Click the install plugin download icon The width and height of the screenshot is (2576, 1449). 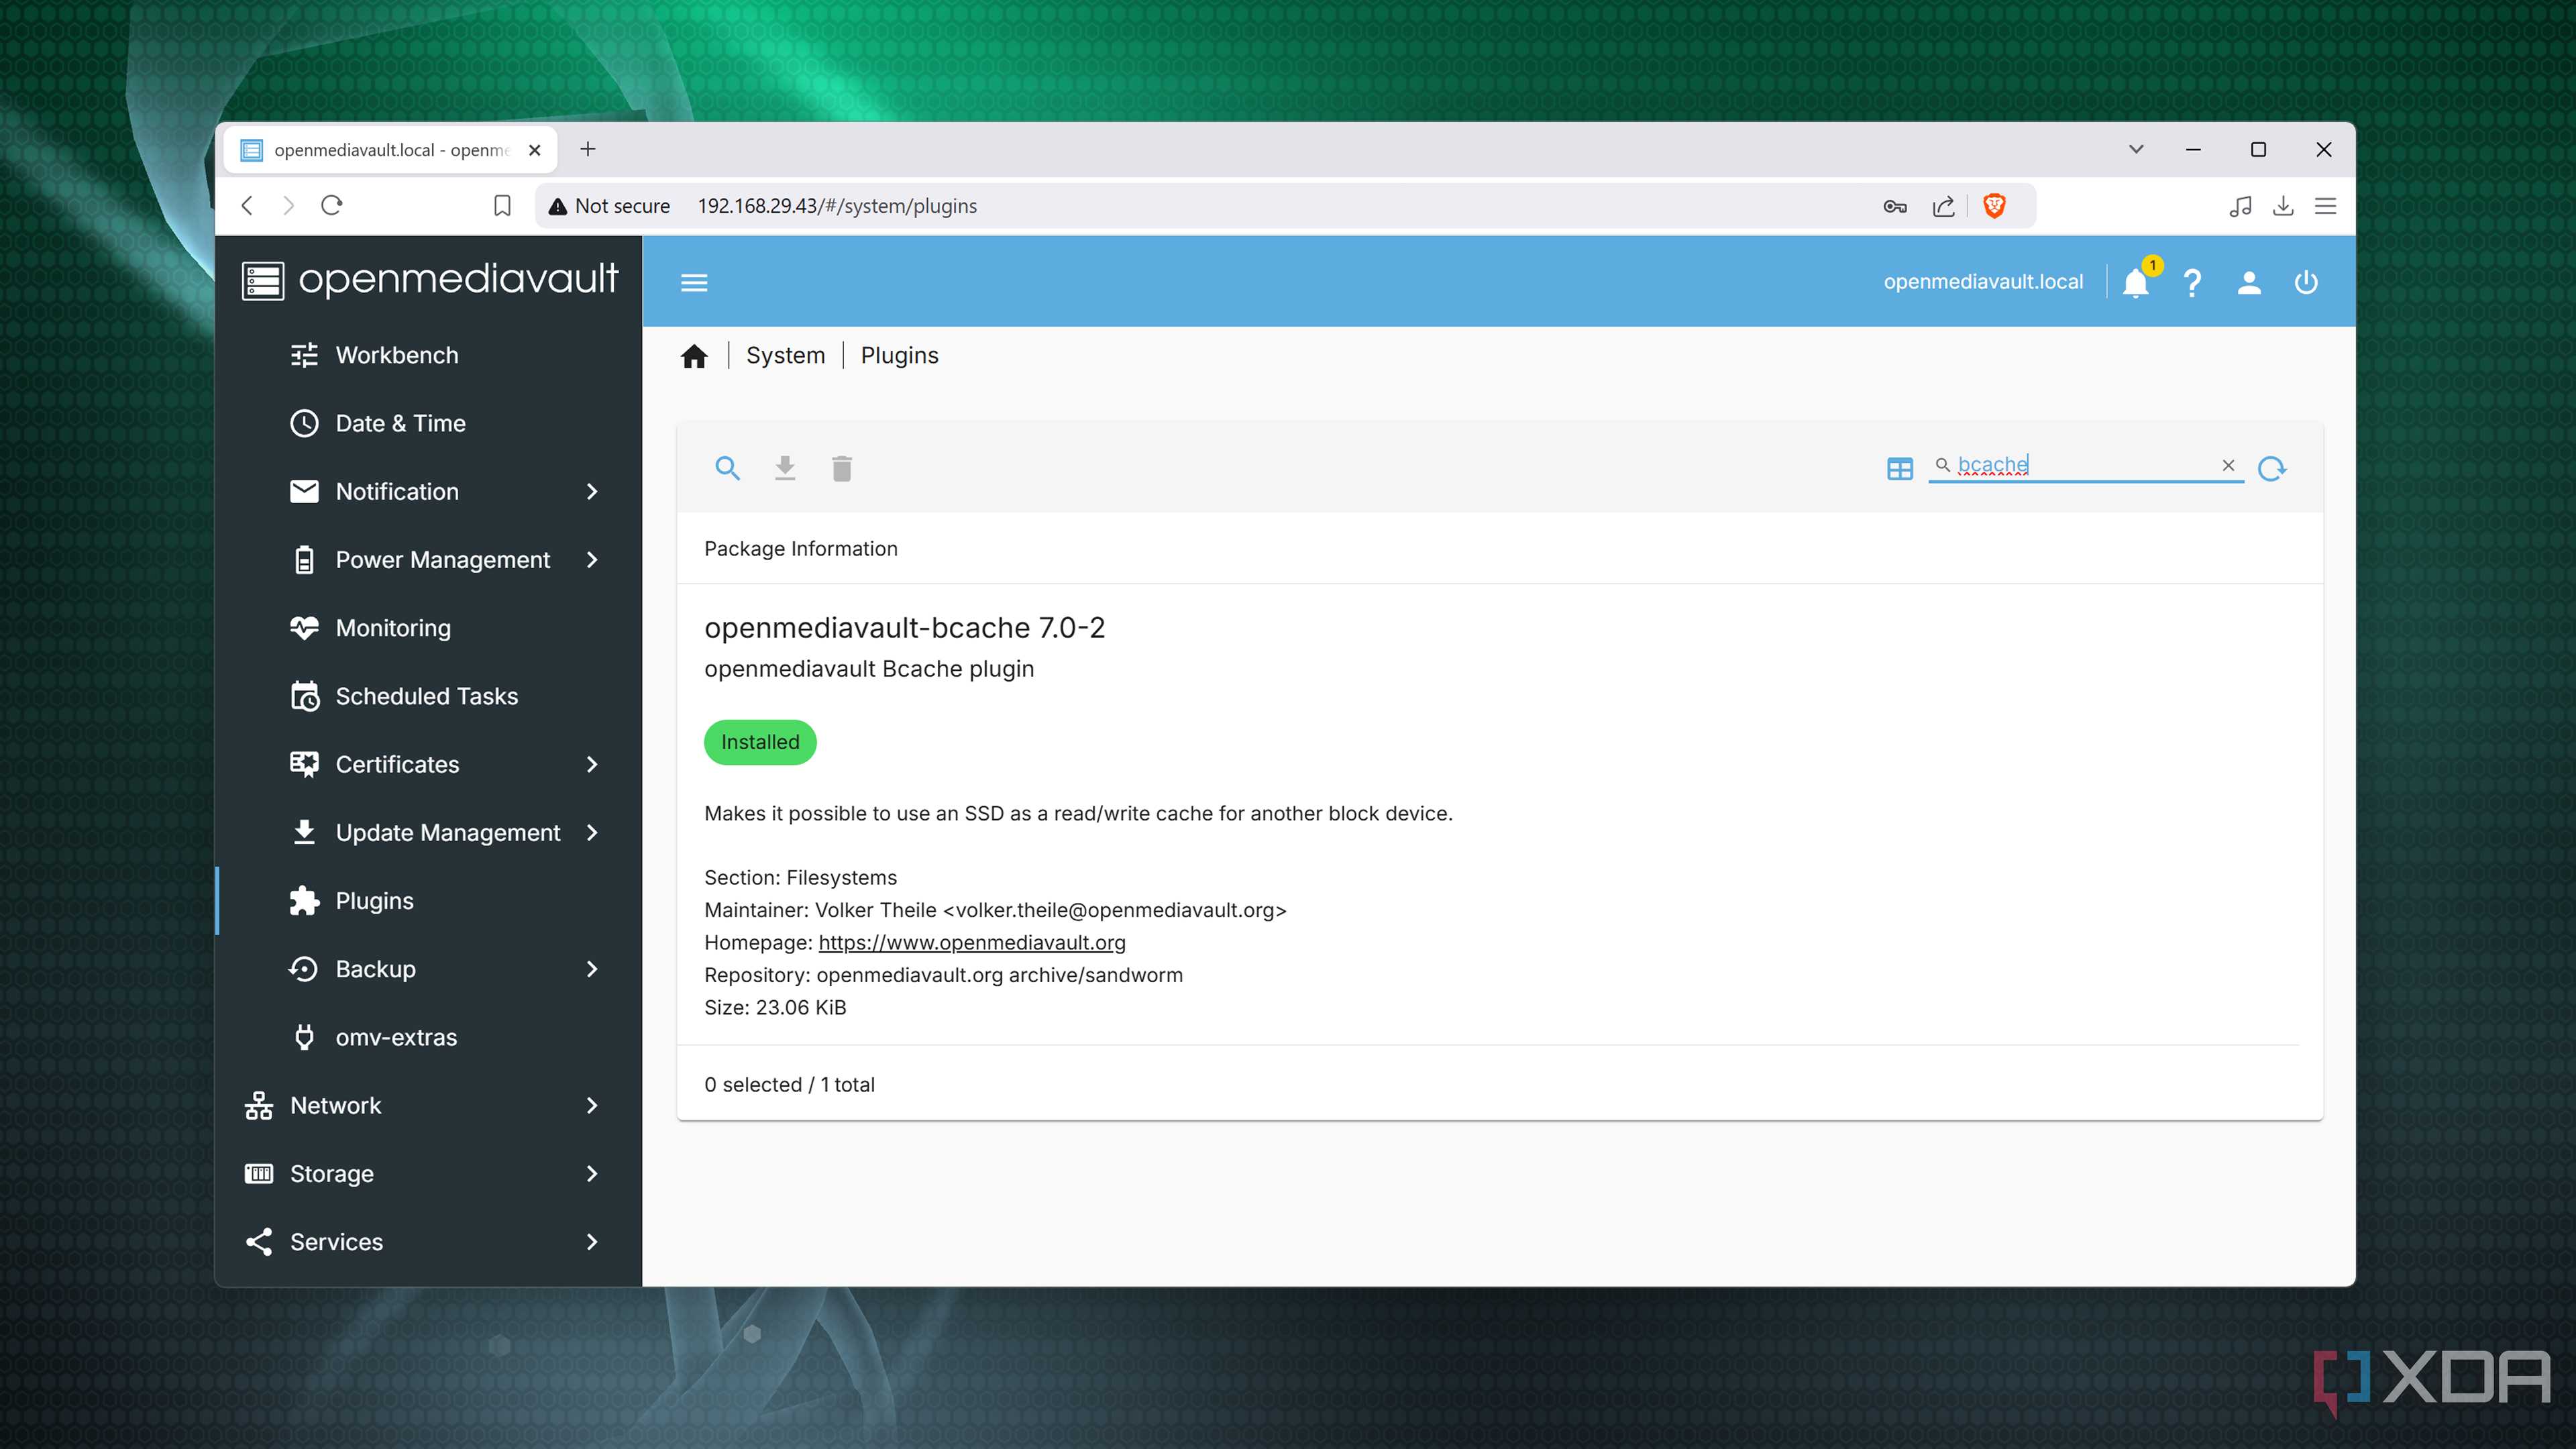point(785,468)
